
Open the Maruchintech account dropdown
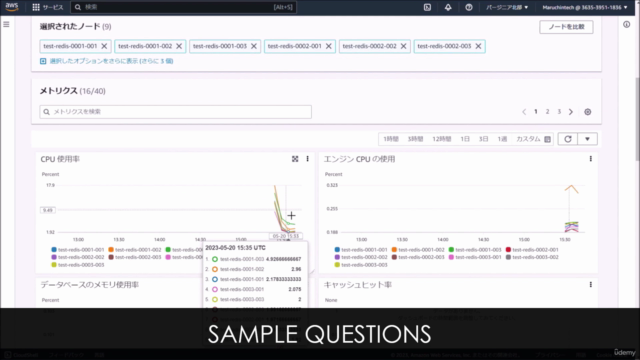(x=585, y=7)
